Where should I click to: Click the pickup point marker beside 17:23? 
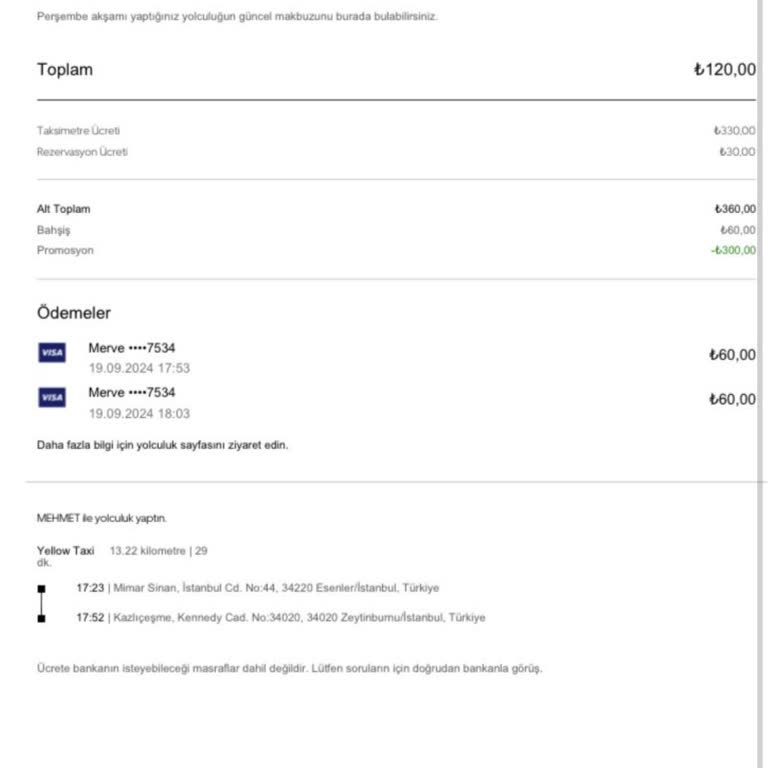click(41, 588)
